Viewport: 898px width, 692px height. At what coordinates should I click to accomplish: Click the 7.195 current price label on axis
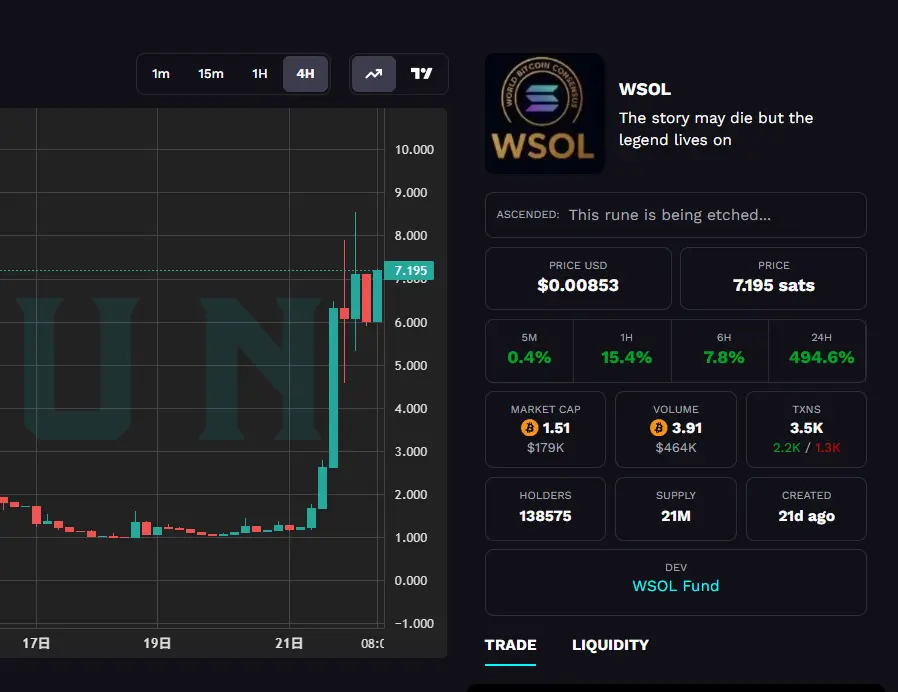(409, 270)
